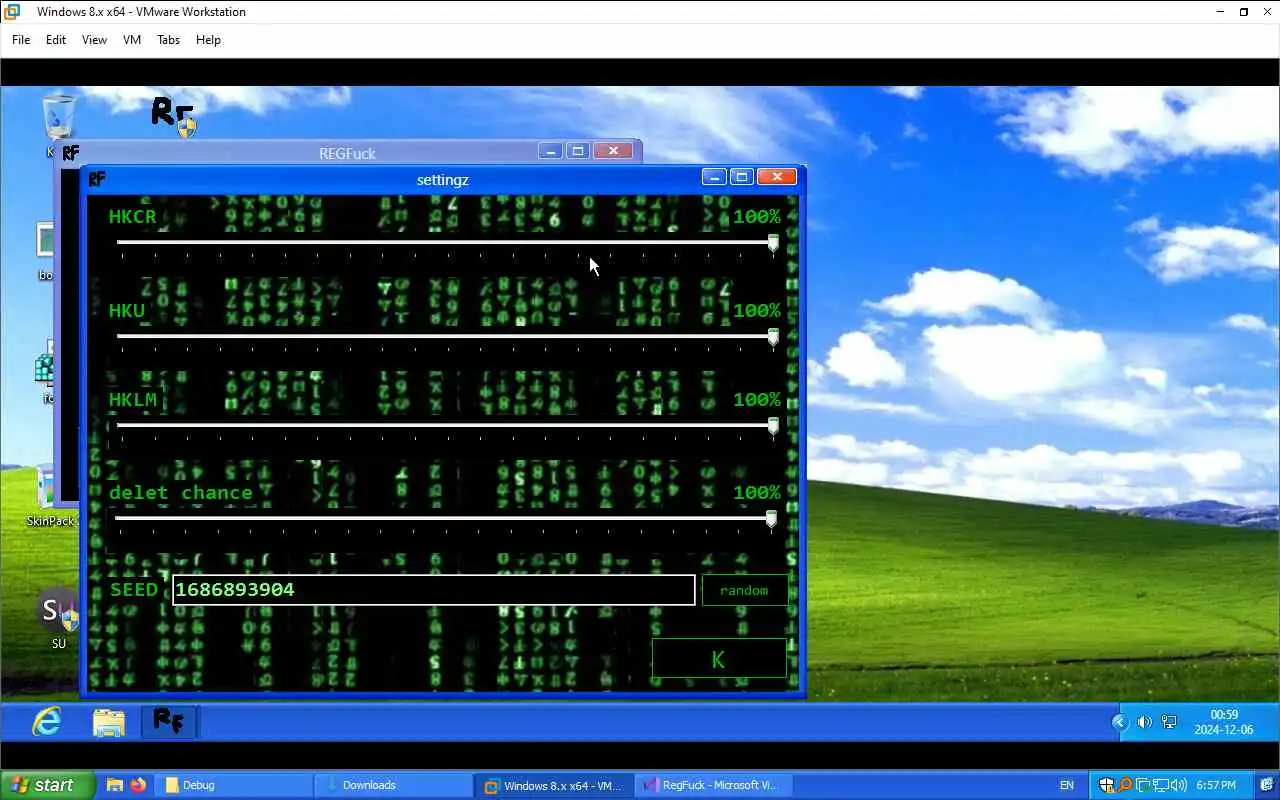Viewport: 1280px width, 800px height.
Task: Click the HKCR 100% value
Action: (757, 217)
